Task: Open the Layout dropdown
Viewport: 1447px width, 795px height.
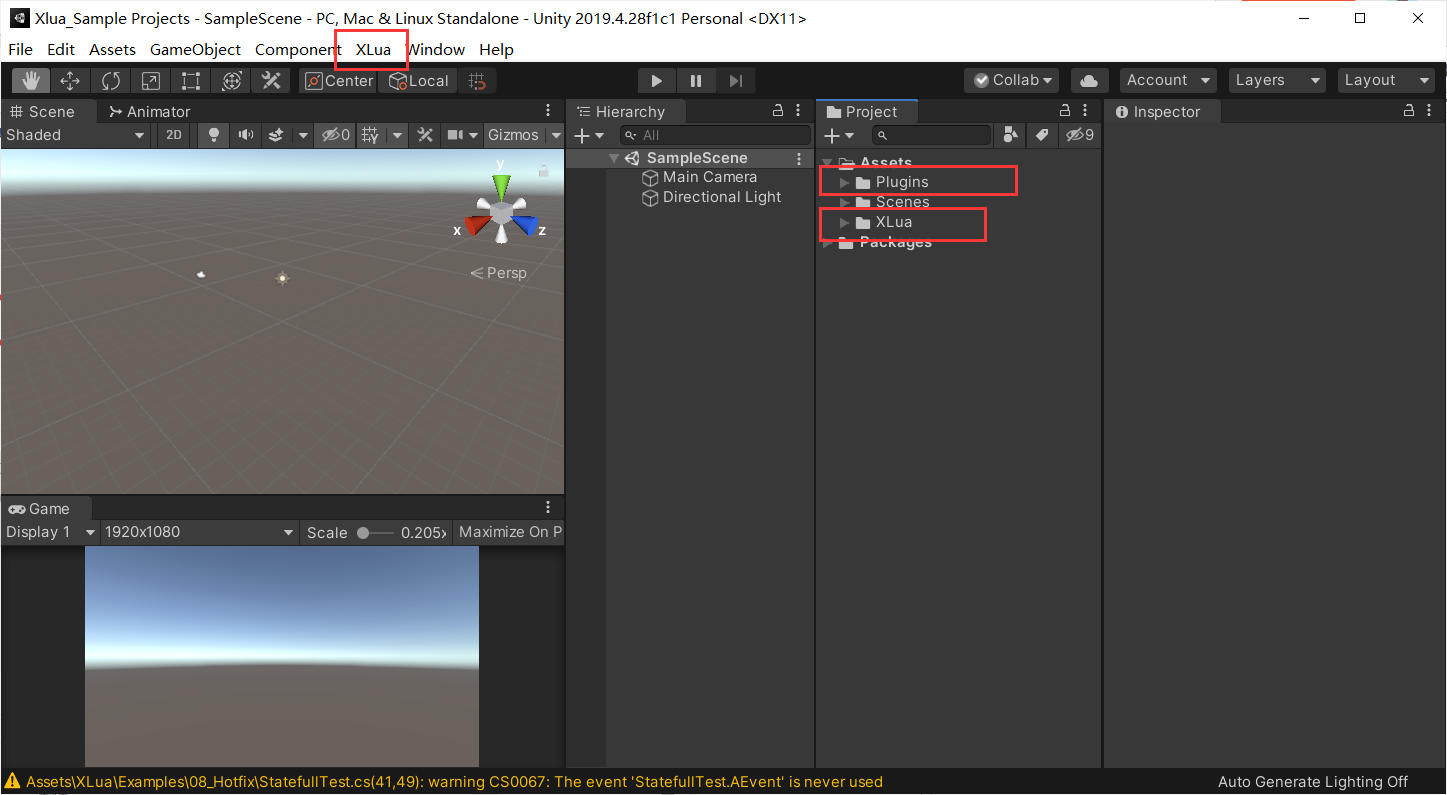Action: (x=1386, y=79)
